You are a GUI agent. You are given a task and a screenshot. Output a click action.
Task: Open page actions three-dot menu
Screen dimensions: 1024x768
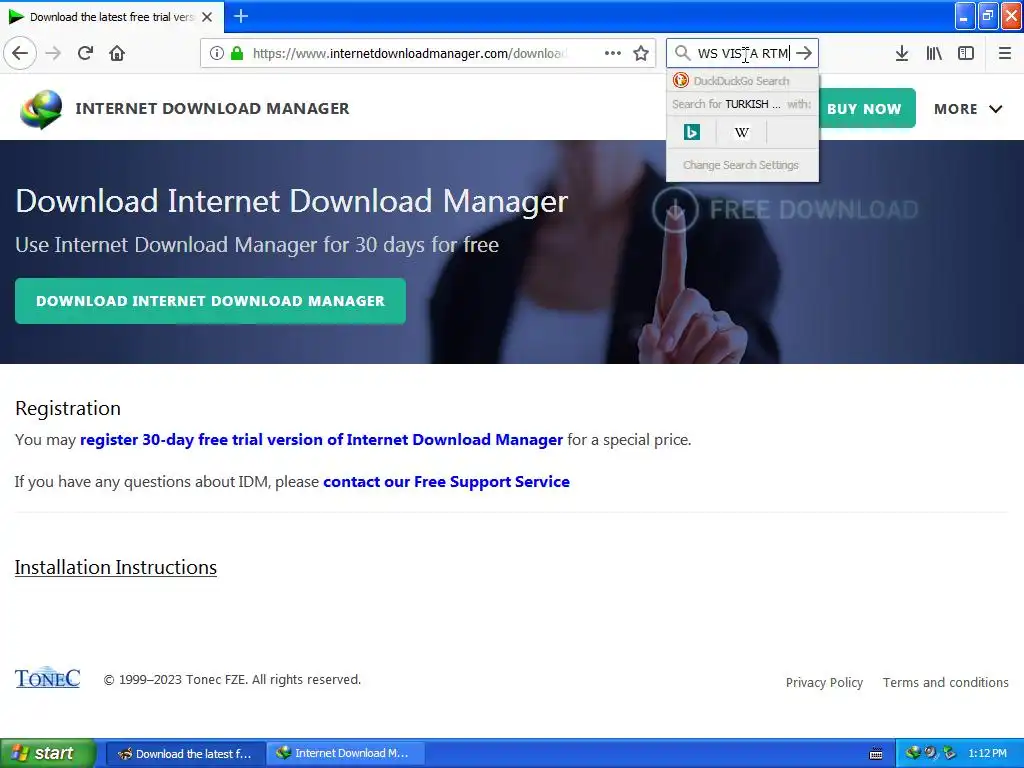613,53
